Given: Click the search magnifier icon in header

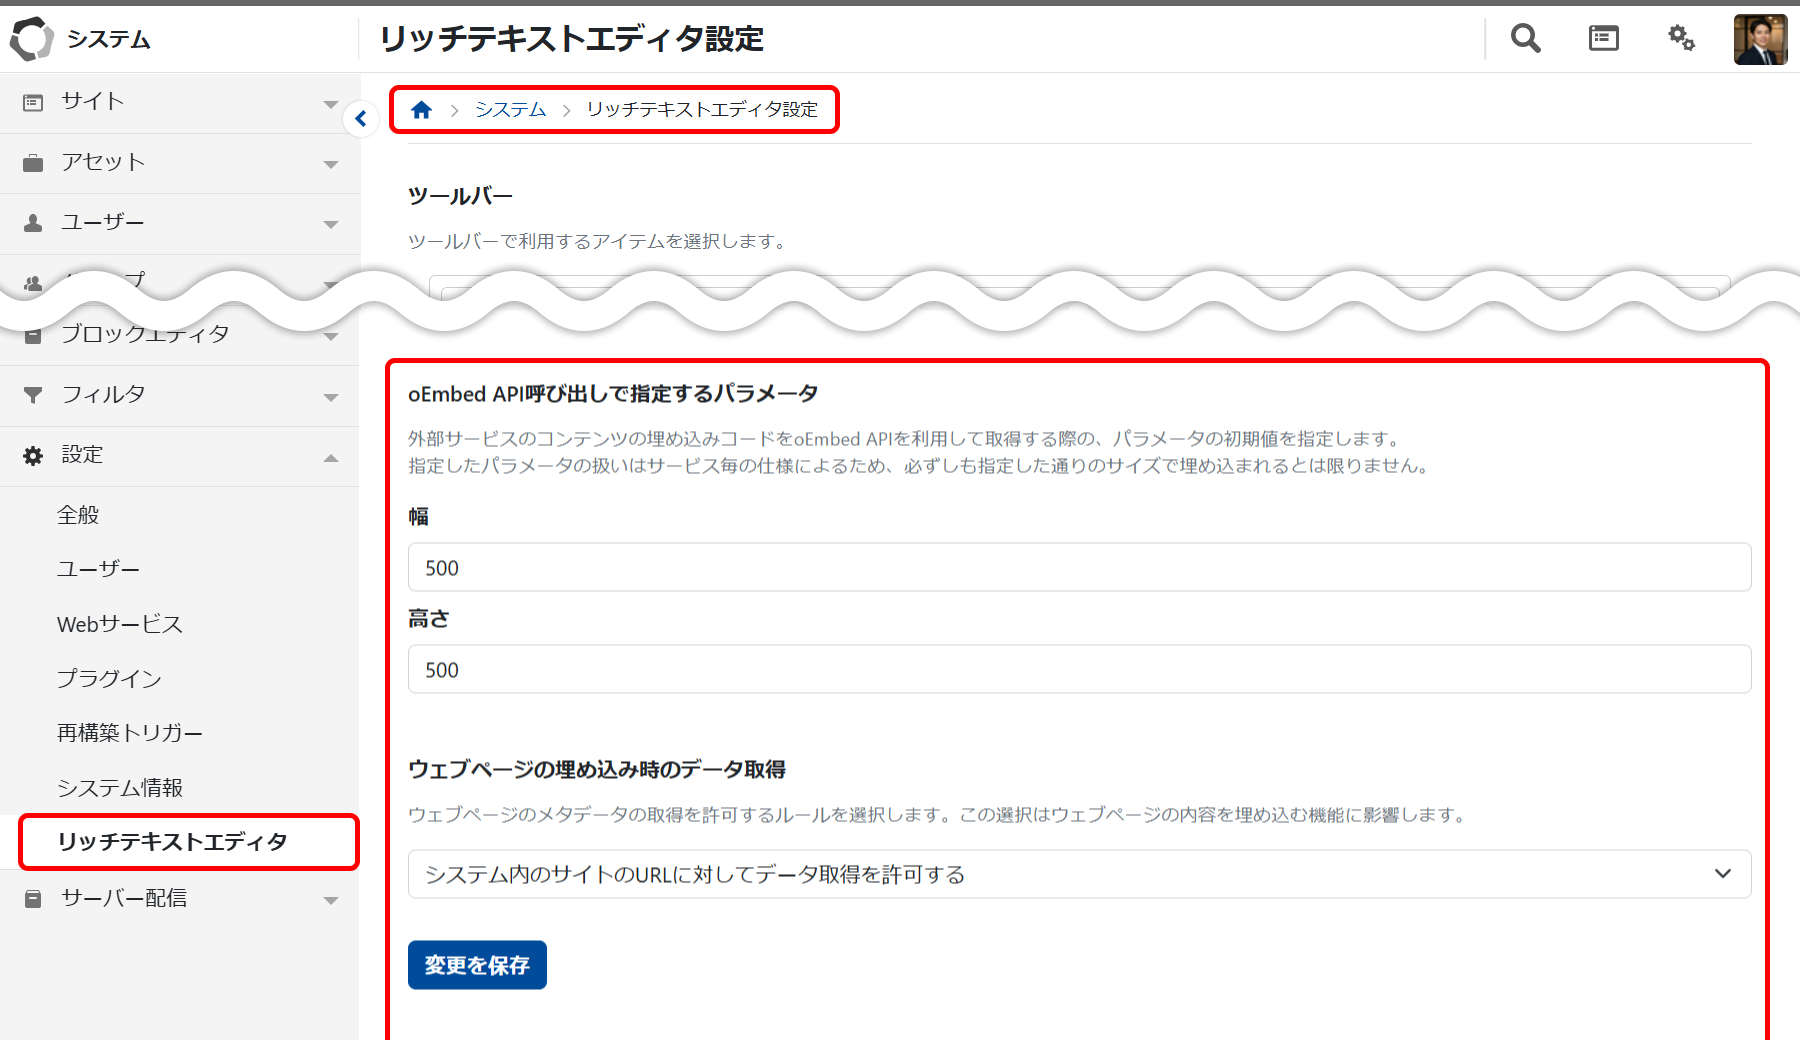Looking at the screenshot, I should [x=1525, y=39].
